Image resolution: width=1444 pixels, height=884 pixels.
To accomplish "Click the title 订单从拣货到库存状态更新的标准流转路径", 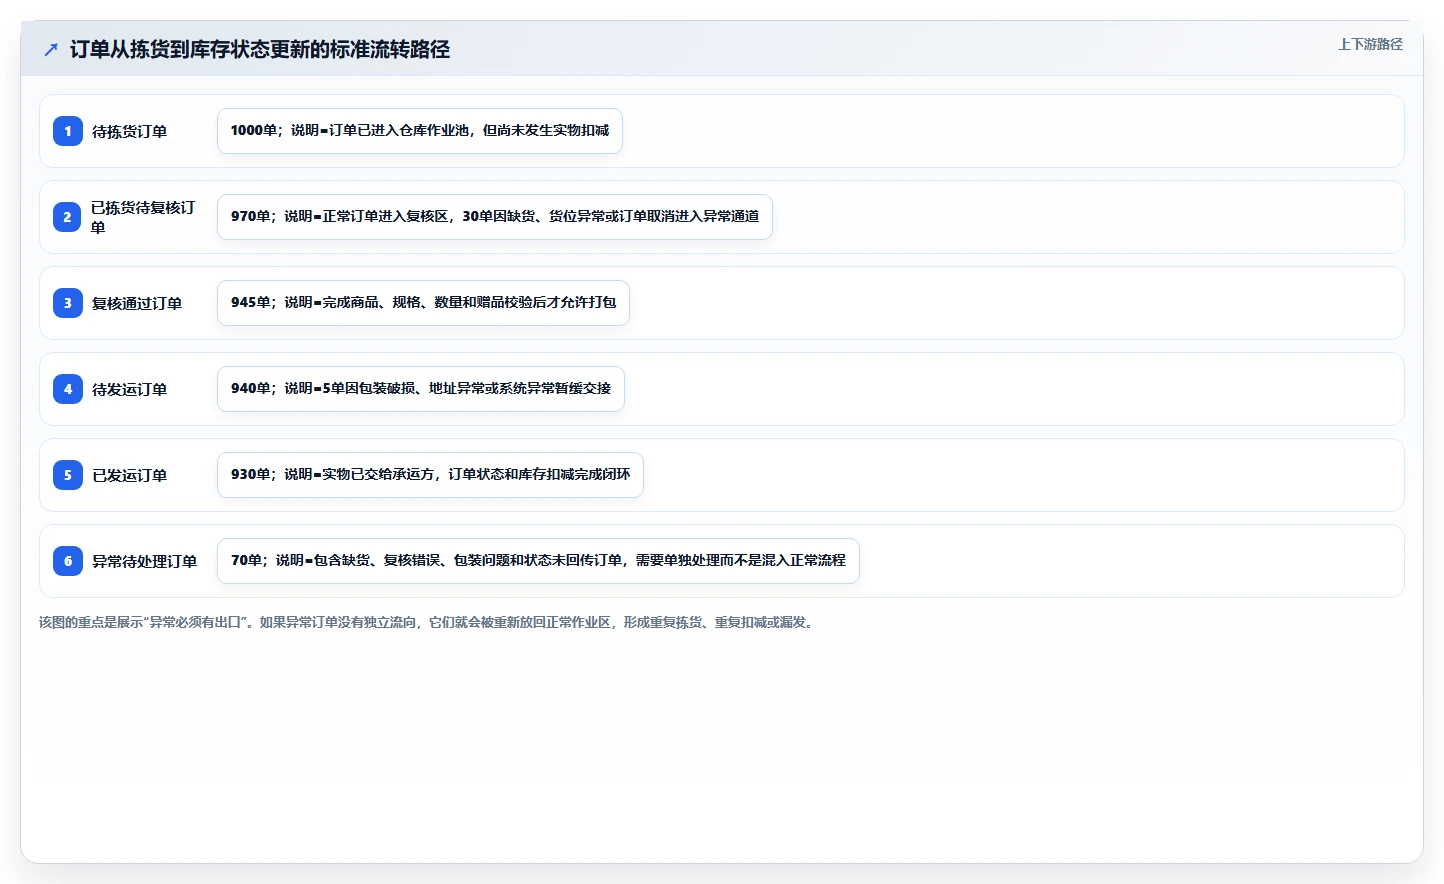I will pyautogui.click(x=260, y=49).
